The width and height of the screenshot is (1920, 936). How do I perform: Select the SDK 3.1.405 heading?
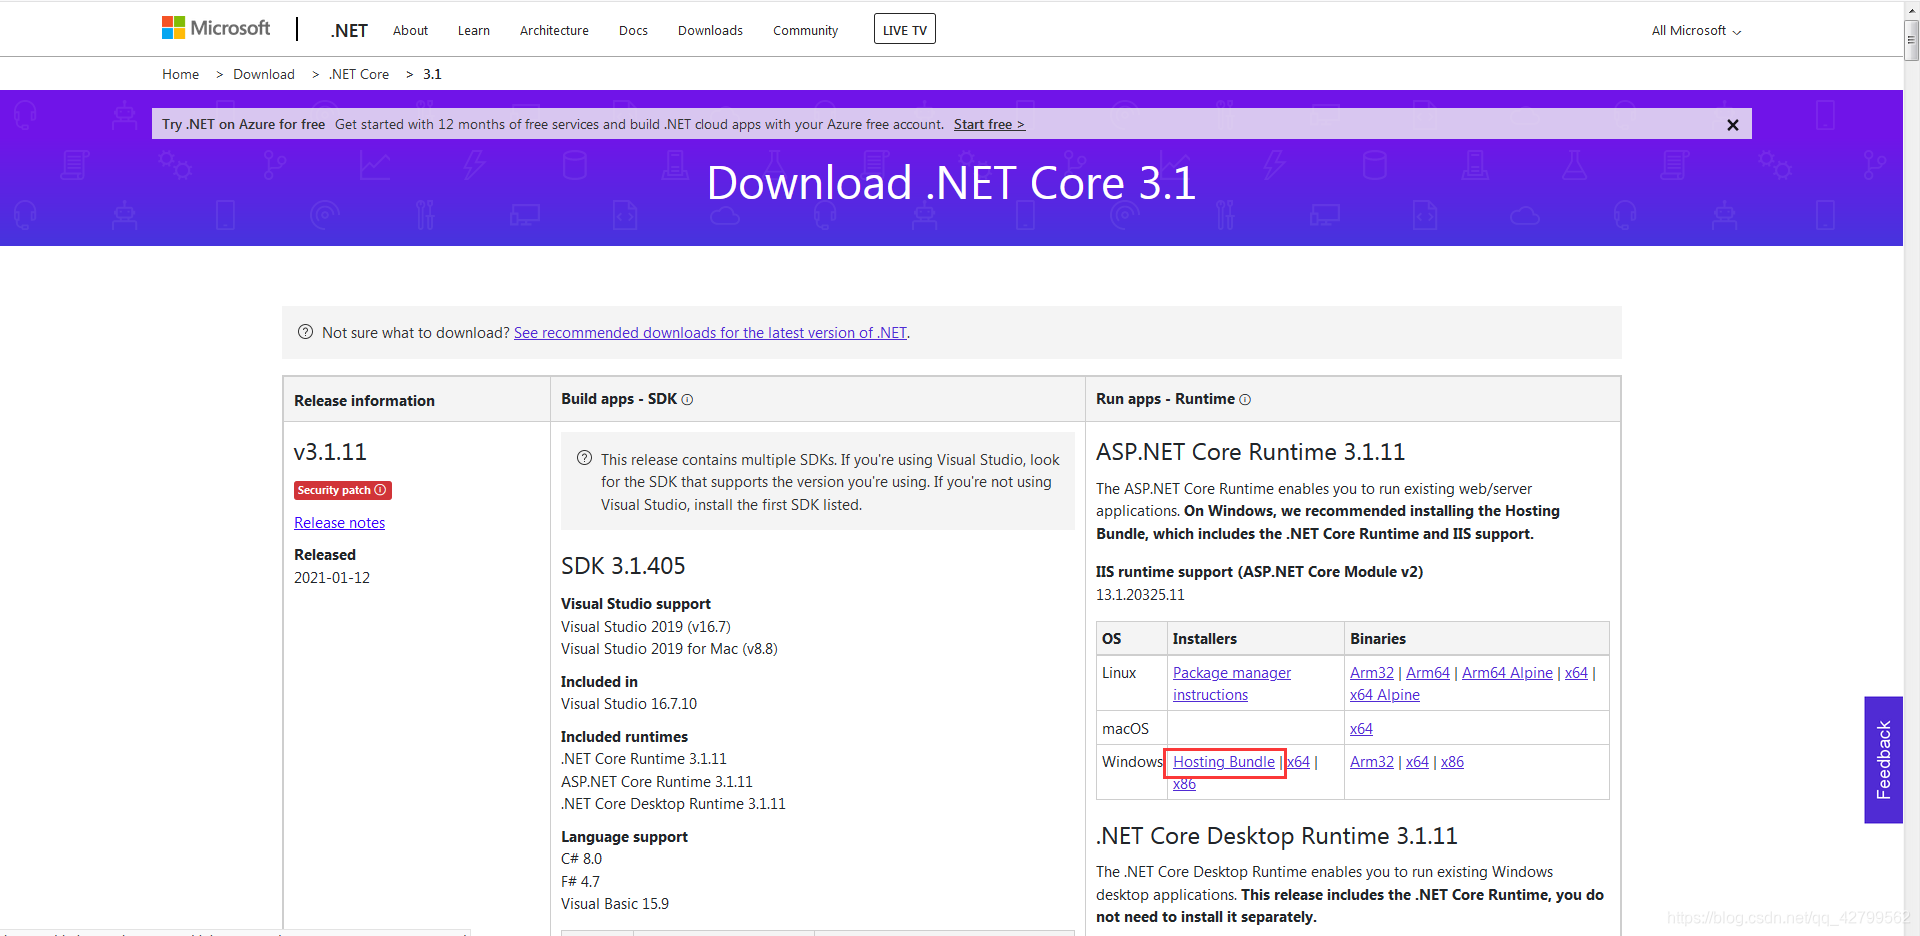[x=623, y=566]
